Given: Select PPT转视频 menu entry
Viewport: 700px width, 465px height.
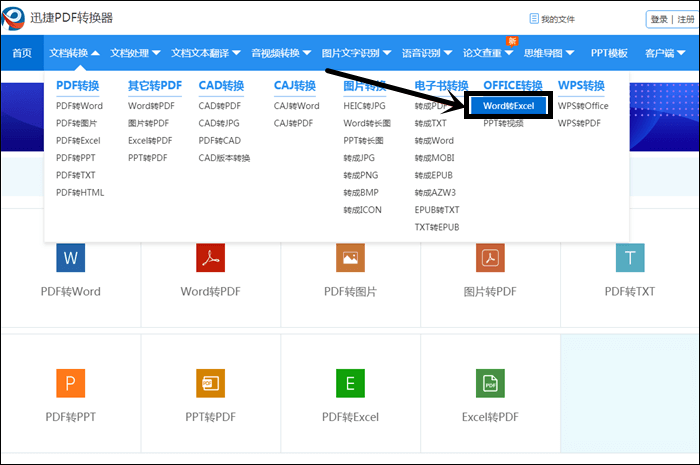Looking at the screenshot, I should pos(503,123).
